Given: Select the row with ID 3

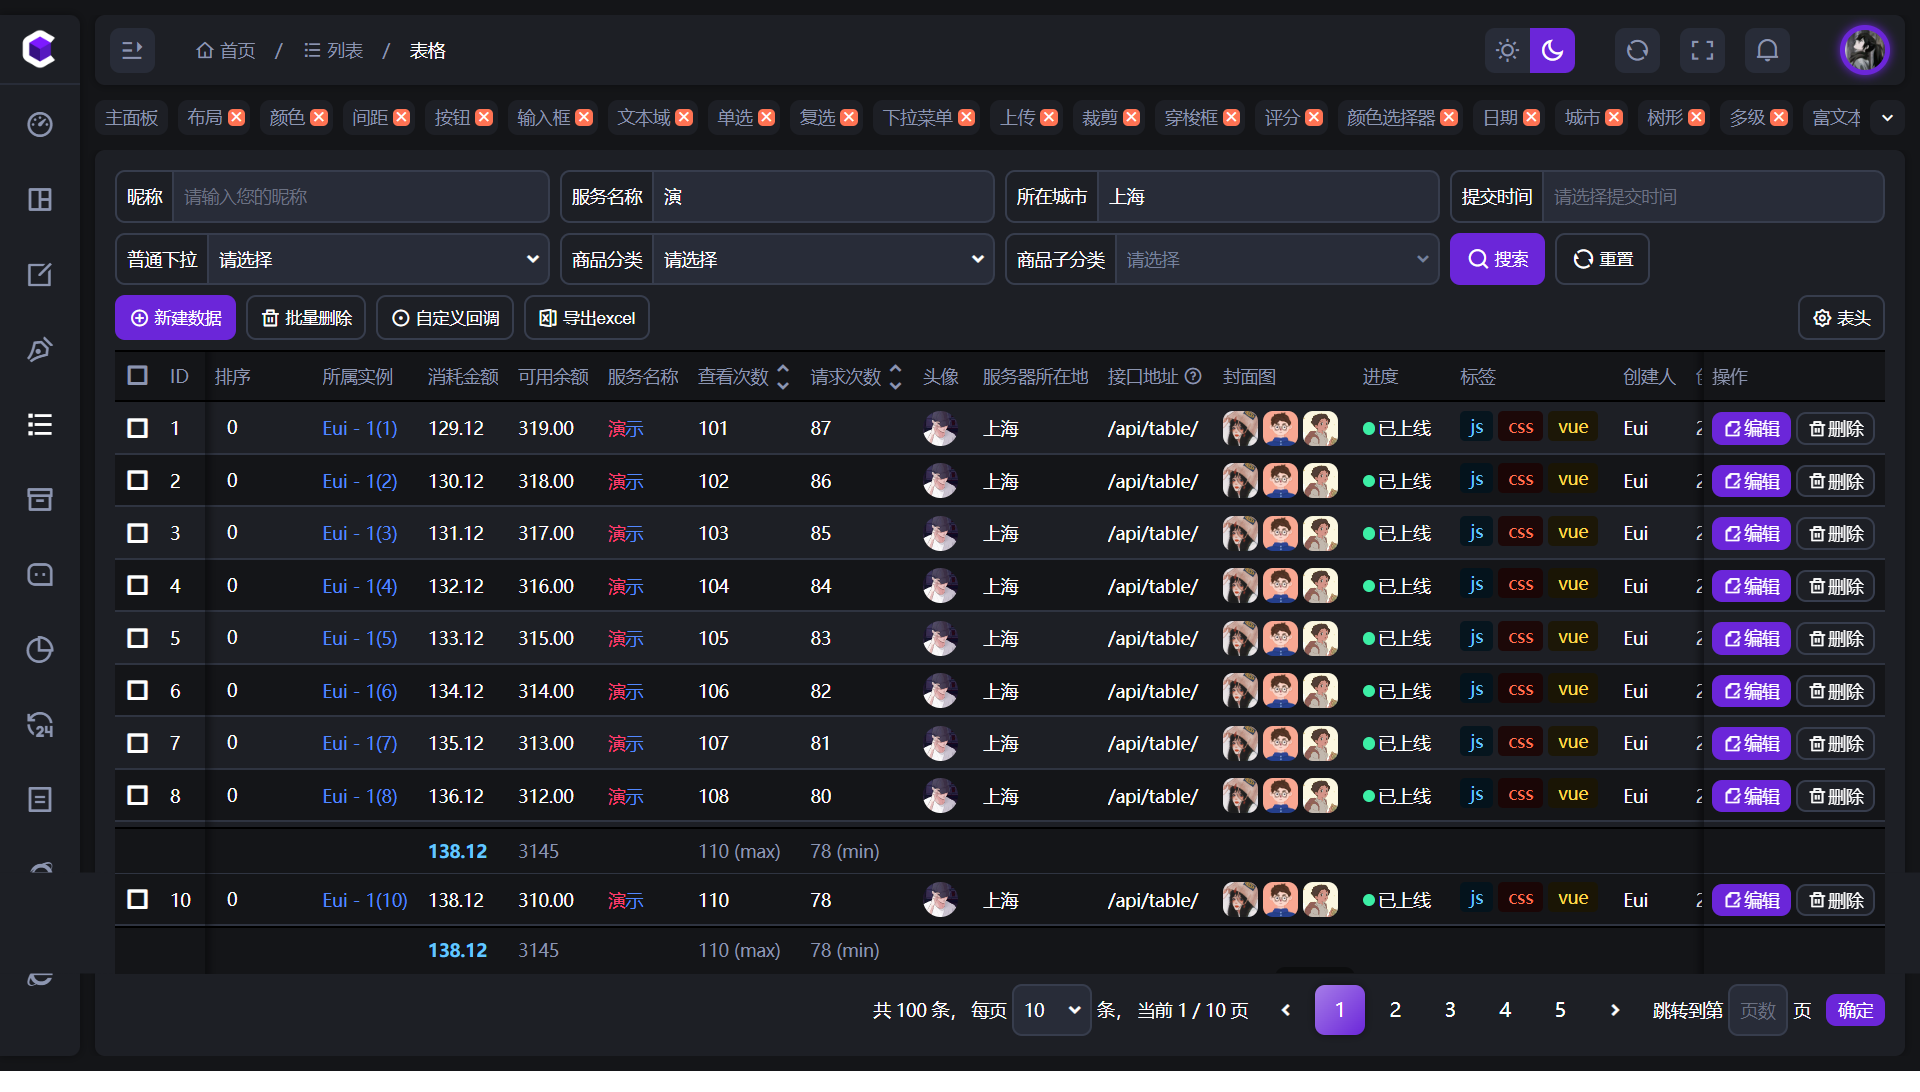Looking at the screenshot, I should coord(138,533).
